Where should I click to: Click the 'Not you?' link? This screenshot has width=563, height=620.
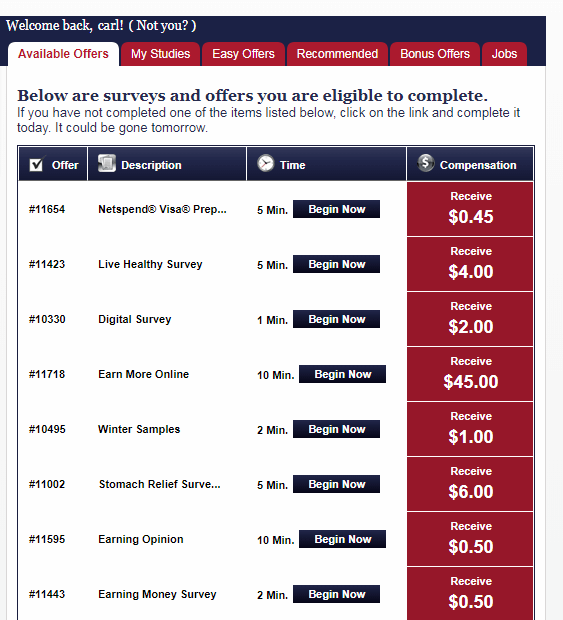tap(162, 26)
